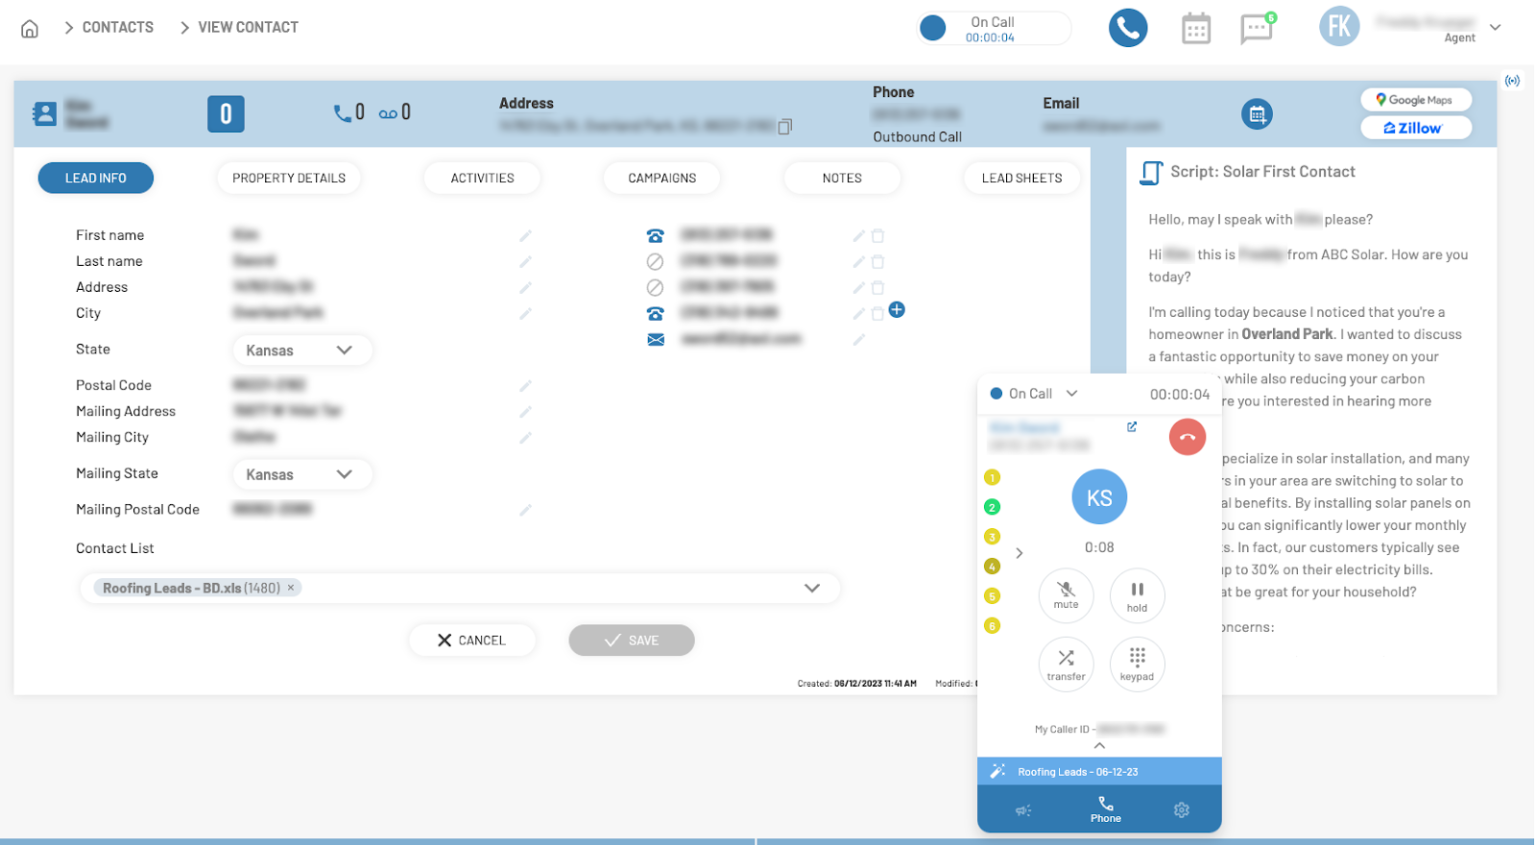Open the phone dialer from the top bar
The height and width of the screenshot is (845, 1536).
[x=1128, y=27]
